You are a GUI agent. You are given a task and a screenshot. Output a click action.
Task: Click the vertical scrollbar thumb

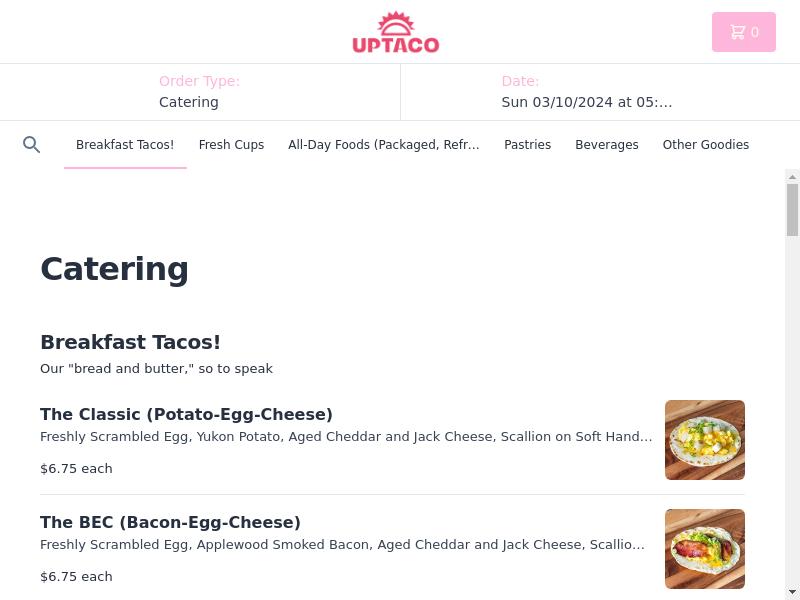(x=792, y=210)
